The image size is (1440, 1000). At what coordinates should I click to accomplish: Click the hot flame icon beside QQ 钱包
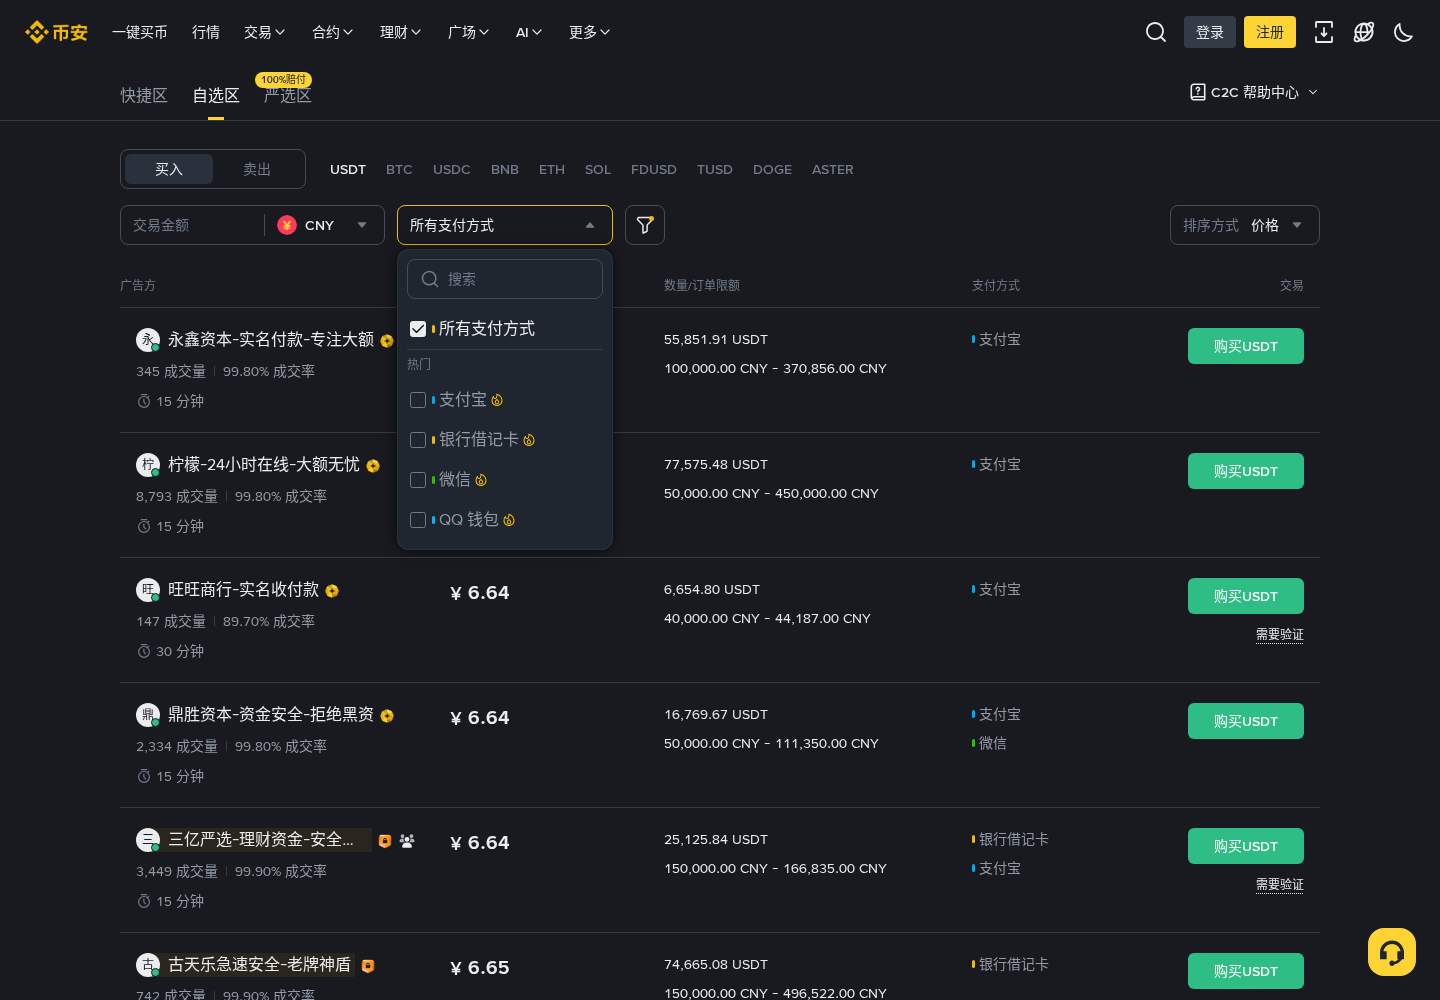(509, 520)
